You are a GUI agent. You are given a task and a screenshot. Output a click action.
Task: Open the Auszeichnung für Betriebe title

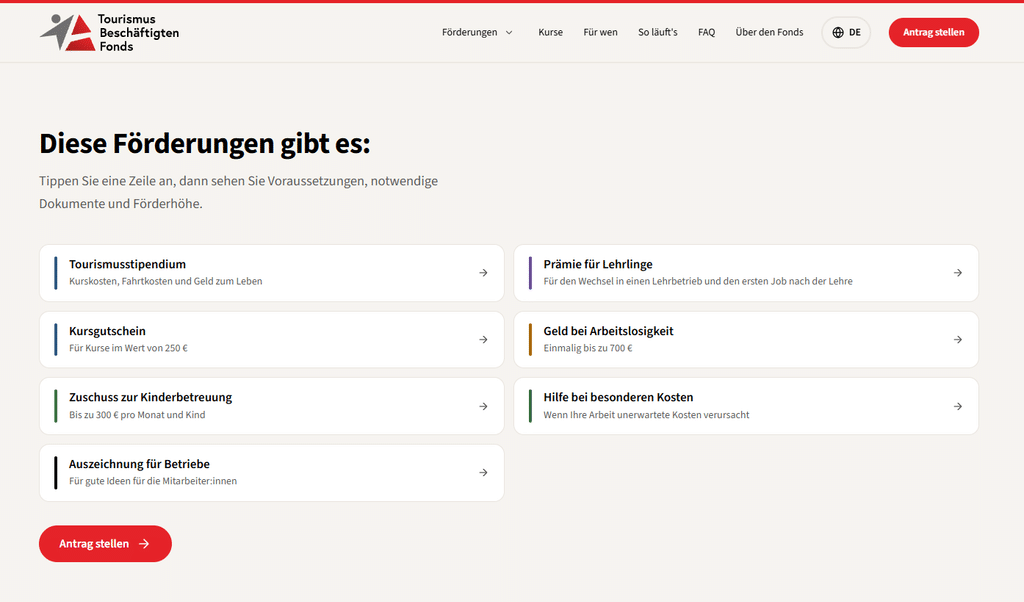click(x=140, y=464)
